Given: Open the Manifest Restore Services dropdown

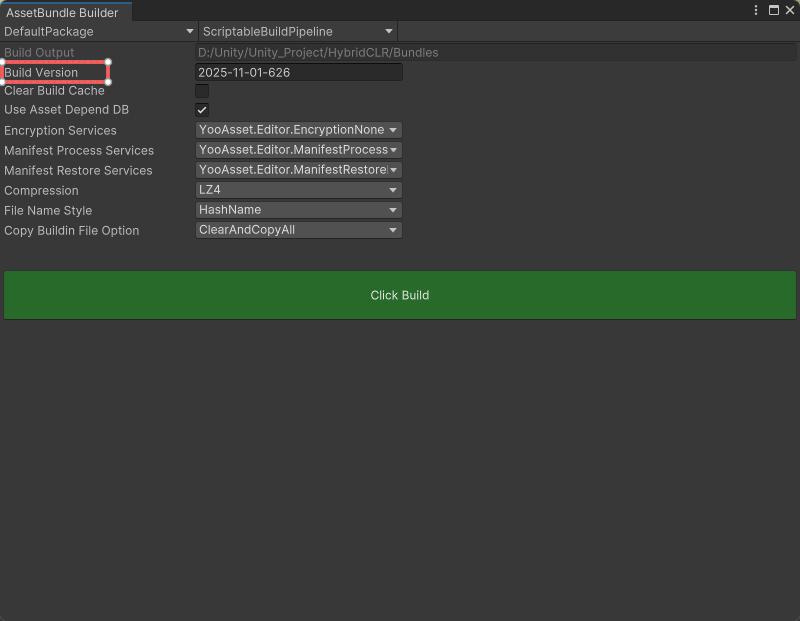Looking at the screenshot, I should (x=299, y=170).
